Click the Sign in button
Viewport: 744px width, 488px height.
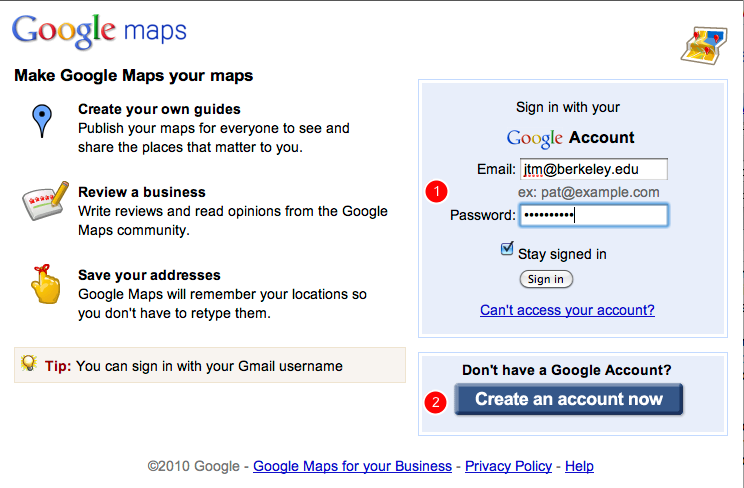(x=546, y=279)
